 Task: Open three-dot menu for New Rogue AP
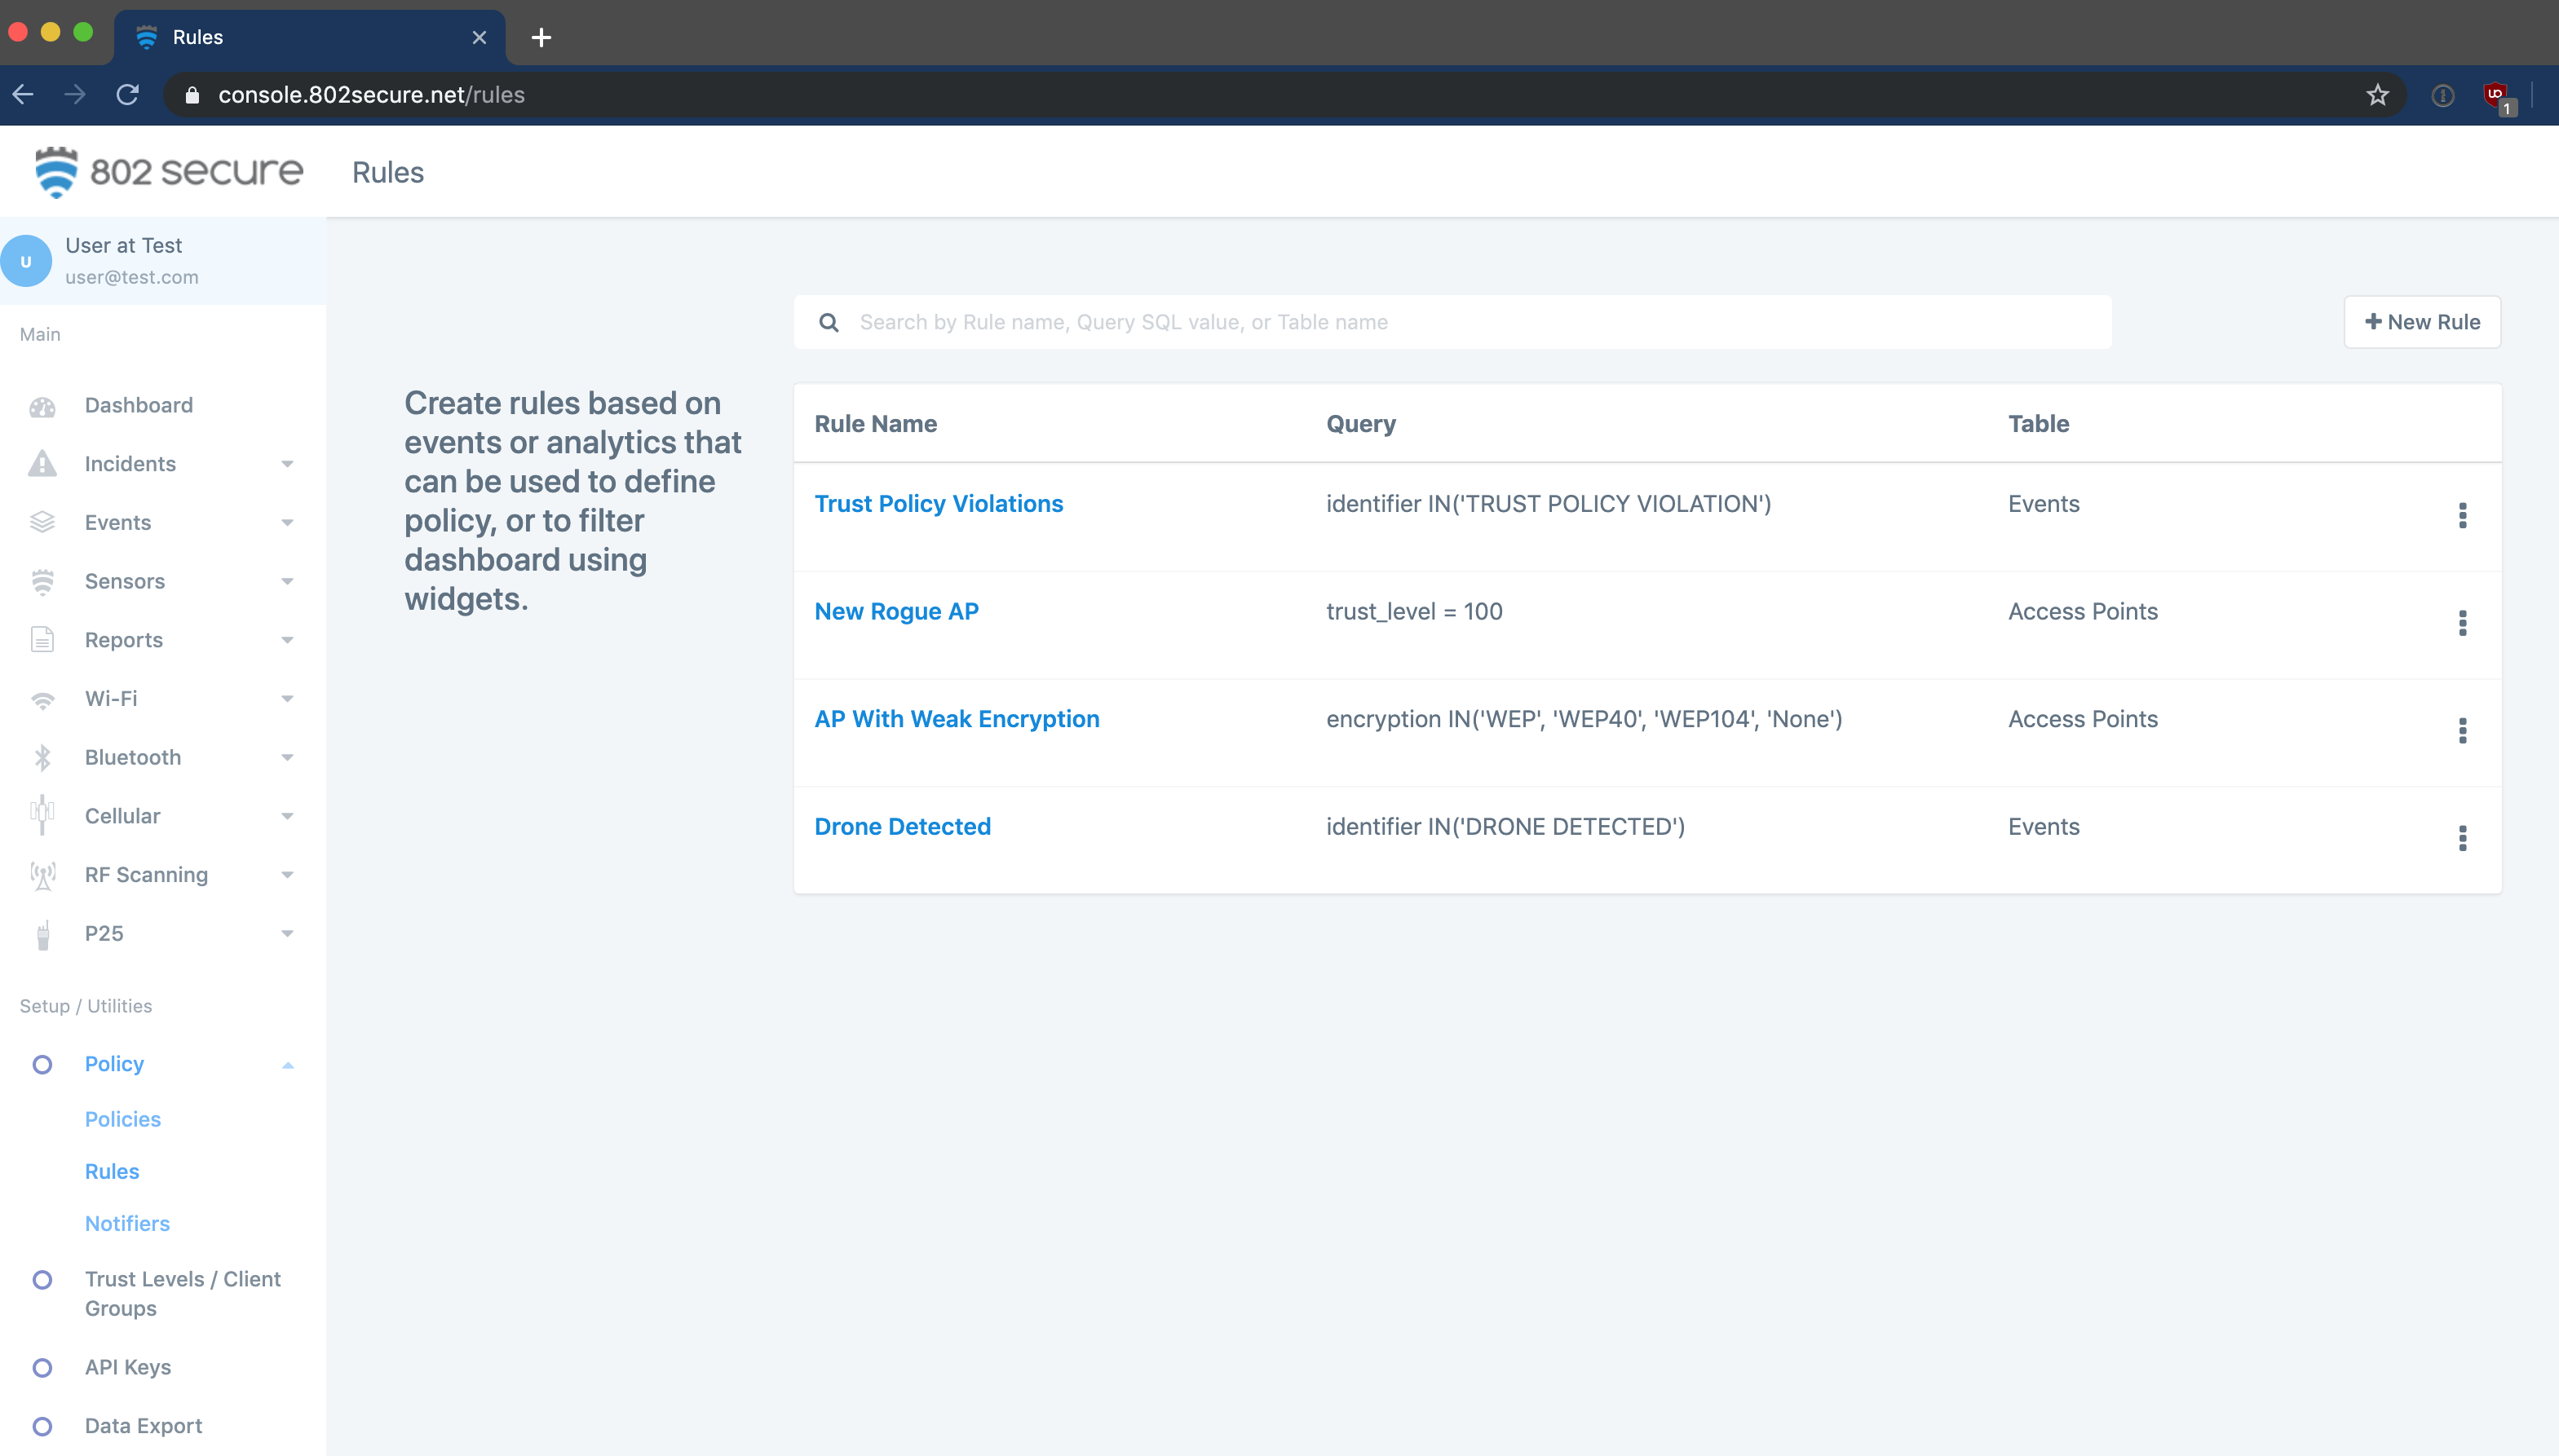click(2462, 623)
